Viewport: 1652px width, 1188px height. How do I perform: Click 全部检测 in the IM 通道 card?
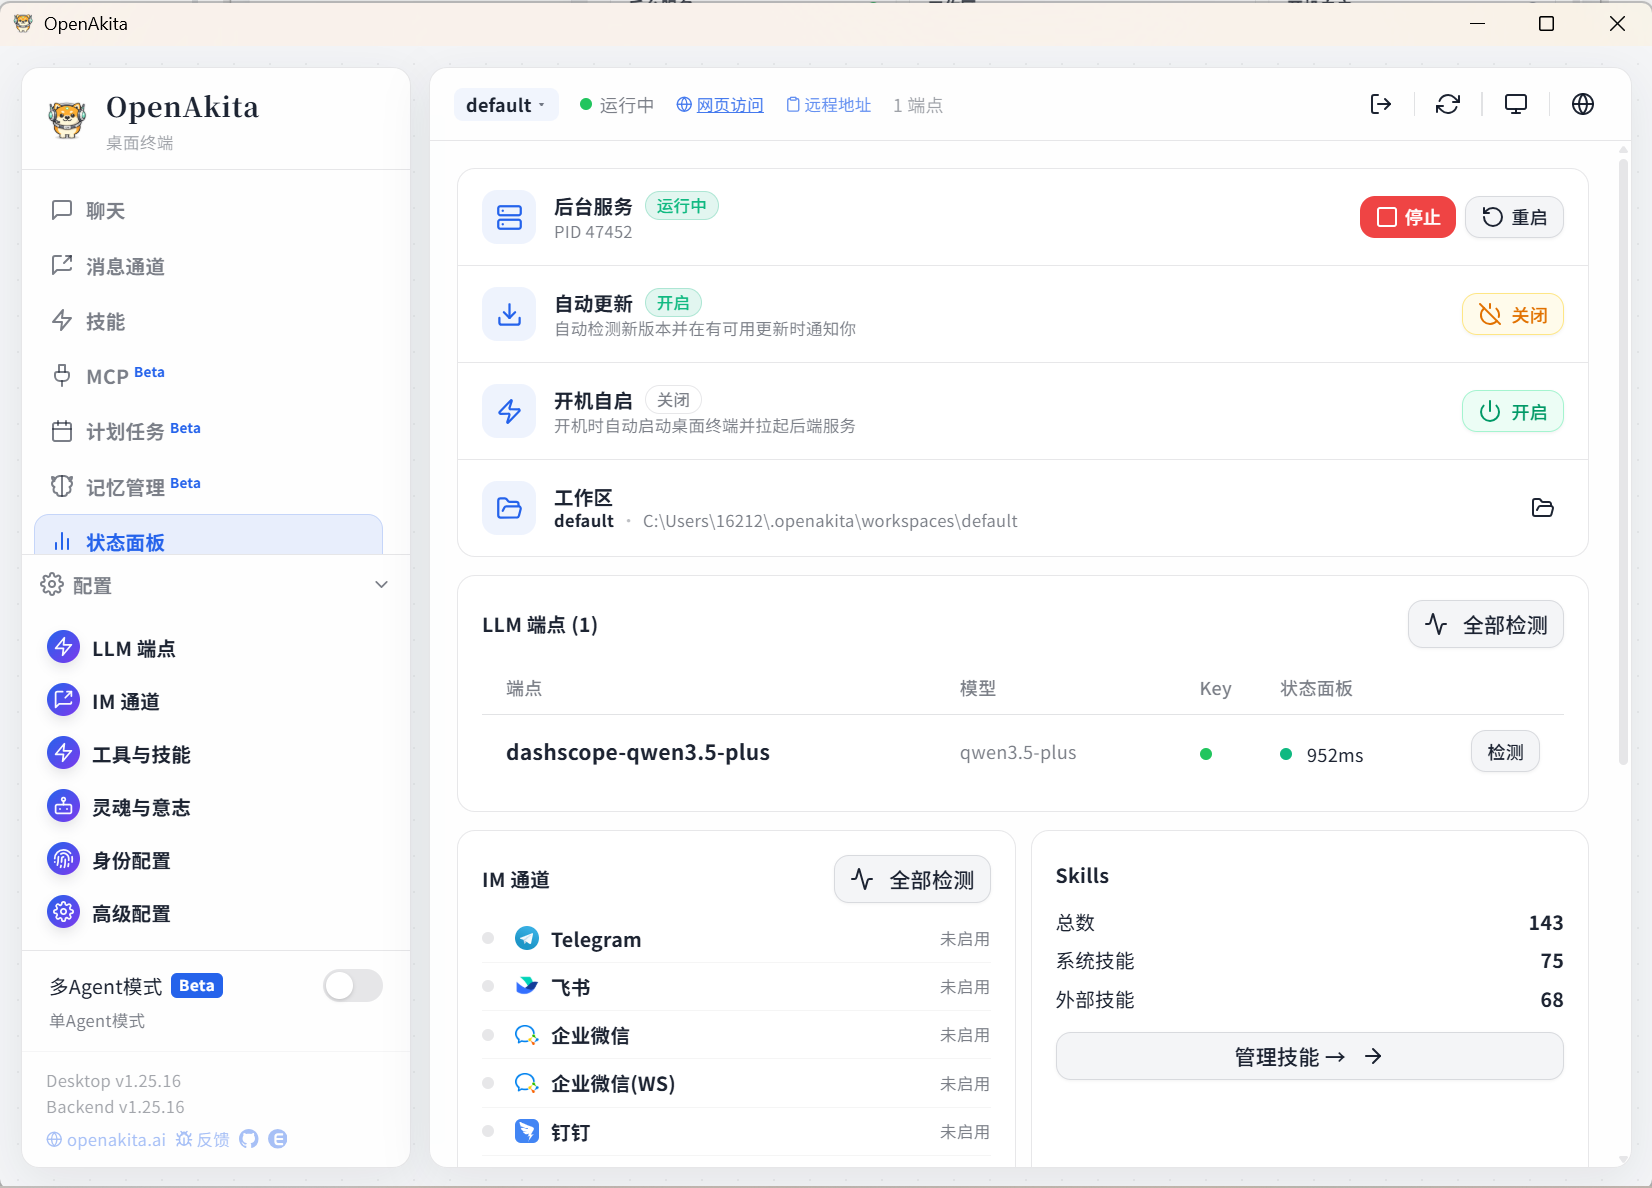[912, 879]
